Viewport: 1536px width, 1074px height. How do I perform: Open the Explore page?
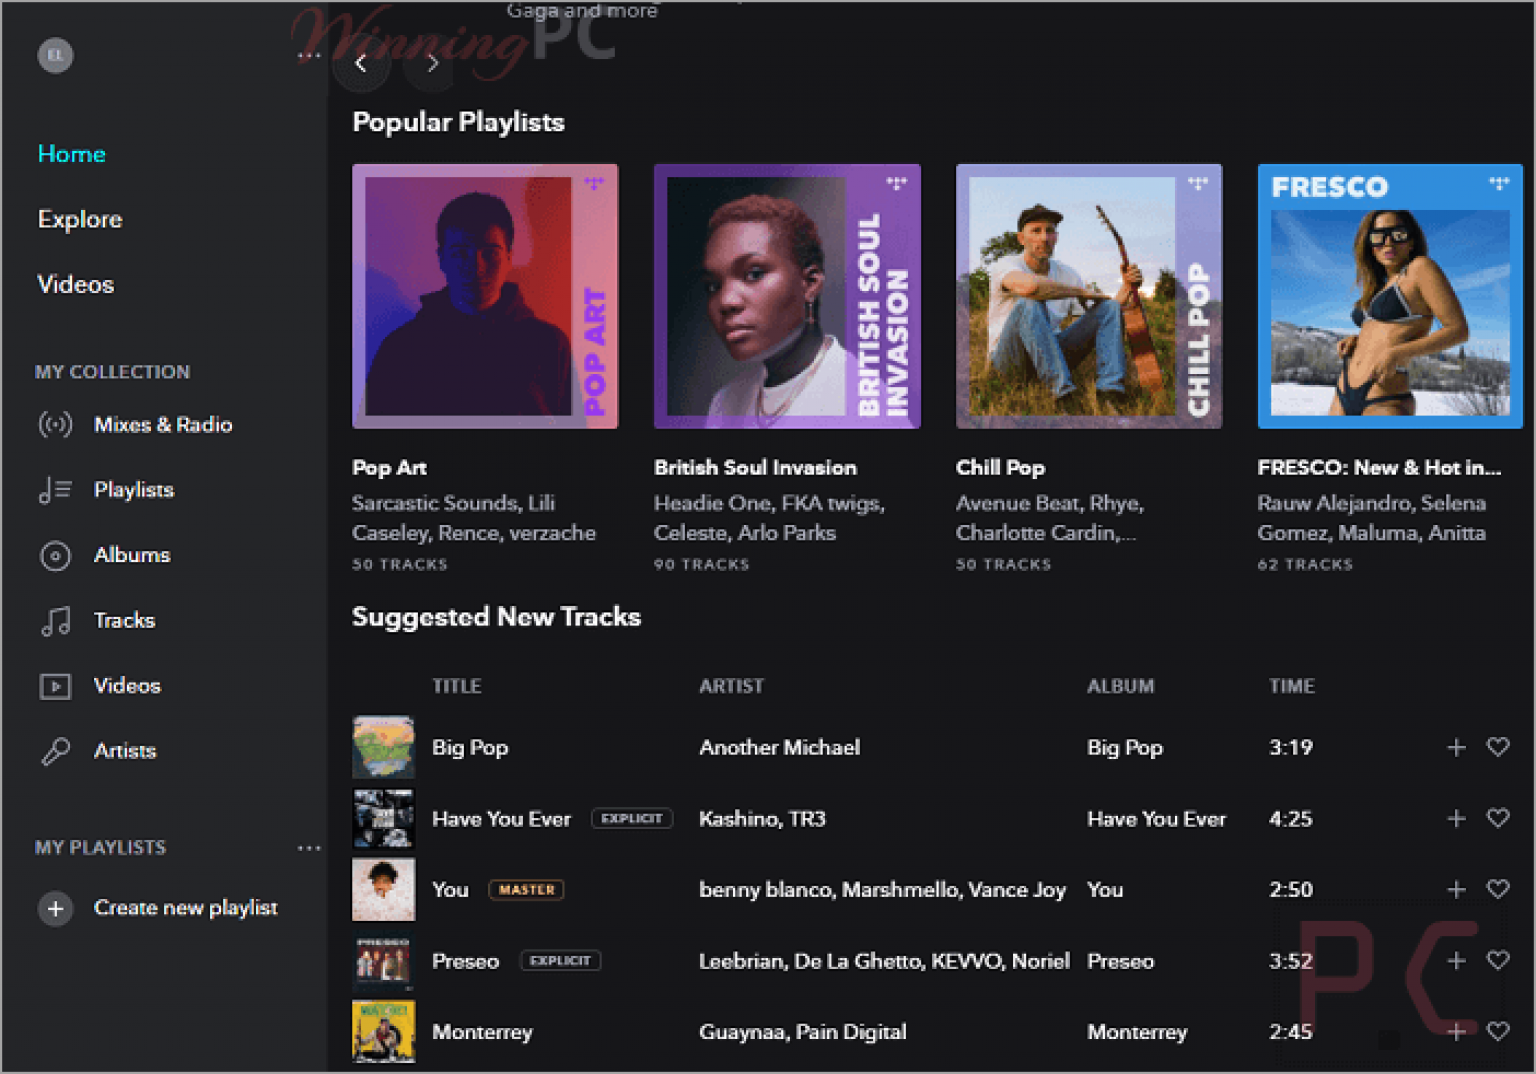[80, 219]
